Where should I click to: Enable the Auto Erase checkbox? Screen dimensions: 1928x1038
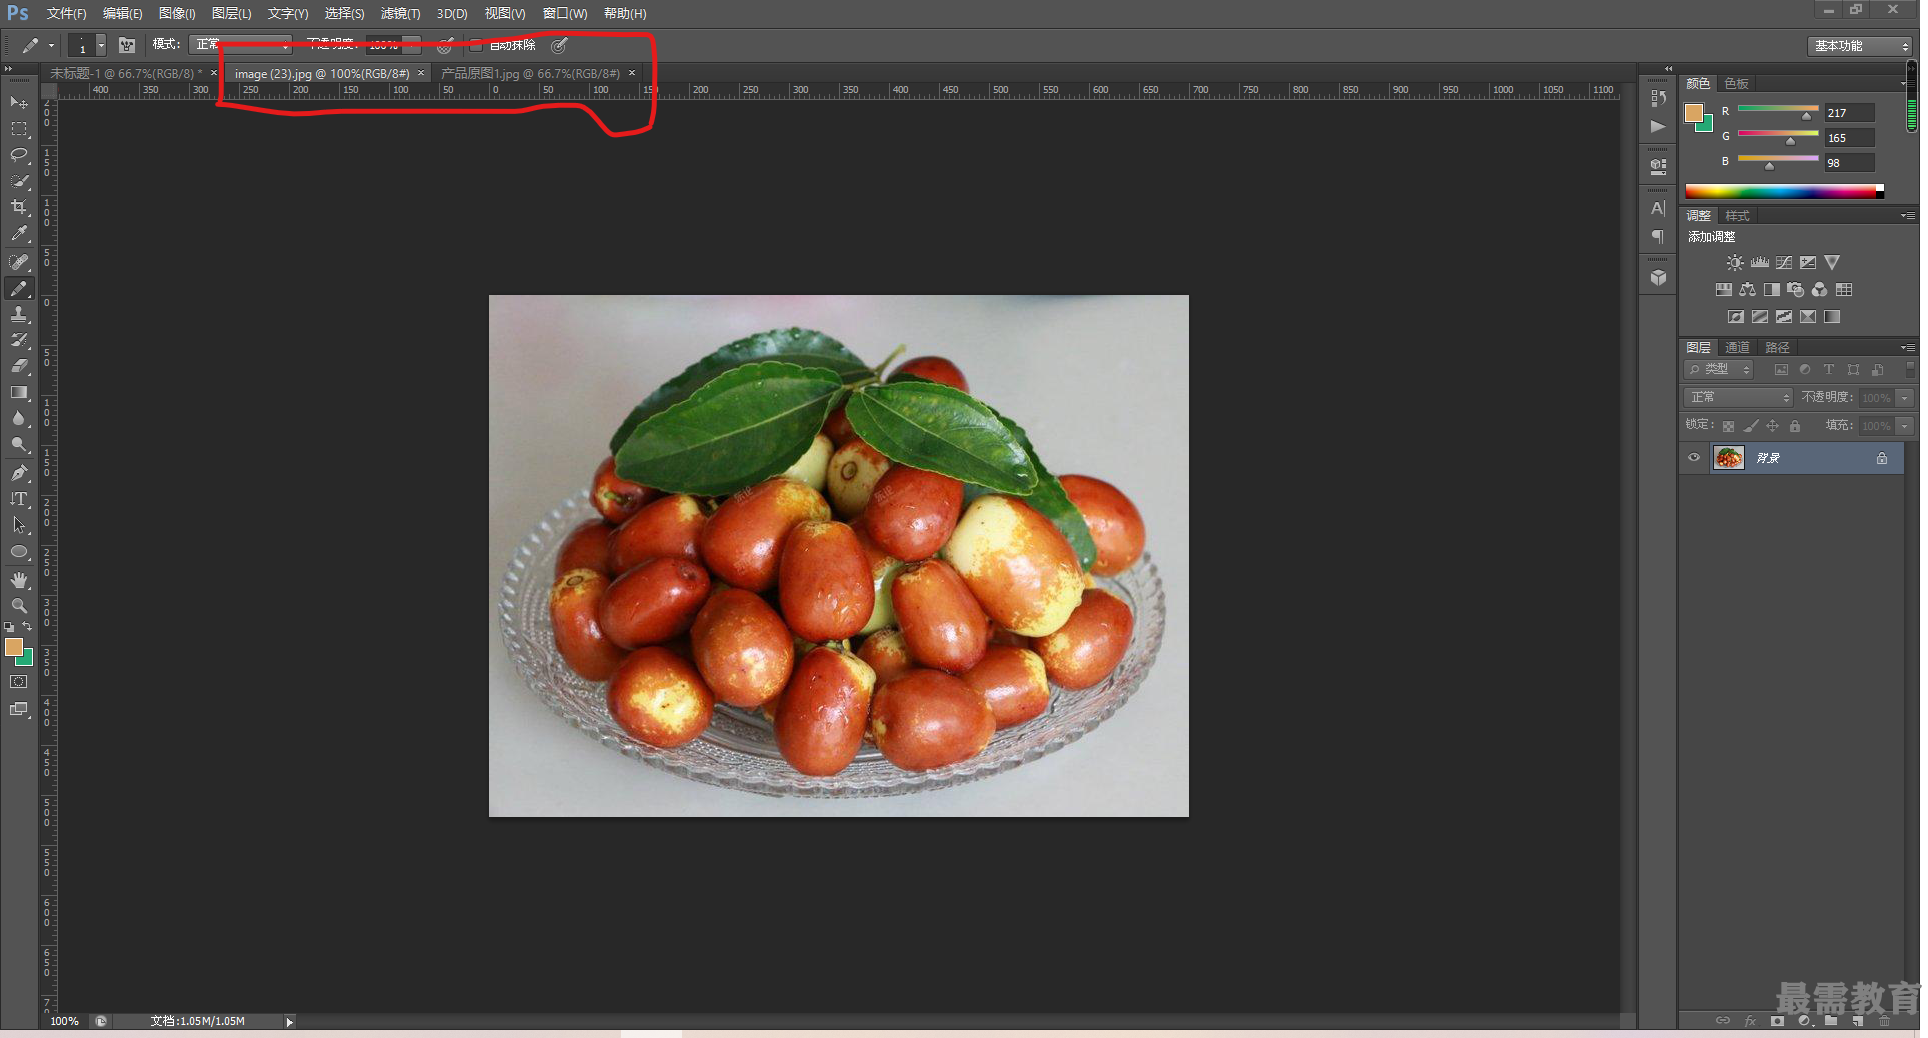pos(477,45)
